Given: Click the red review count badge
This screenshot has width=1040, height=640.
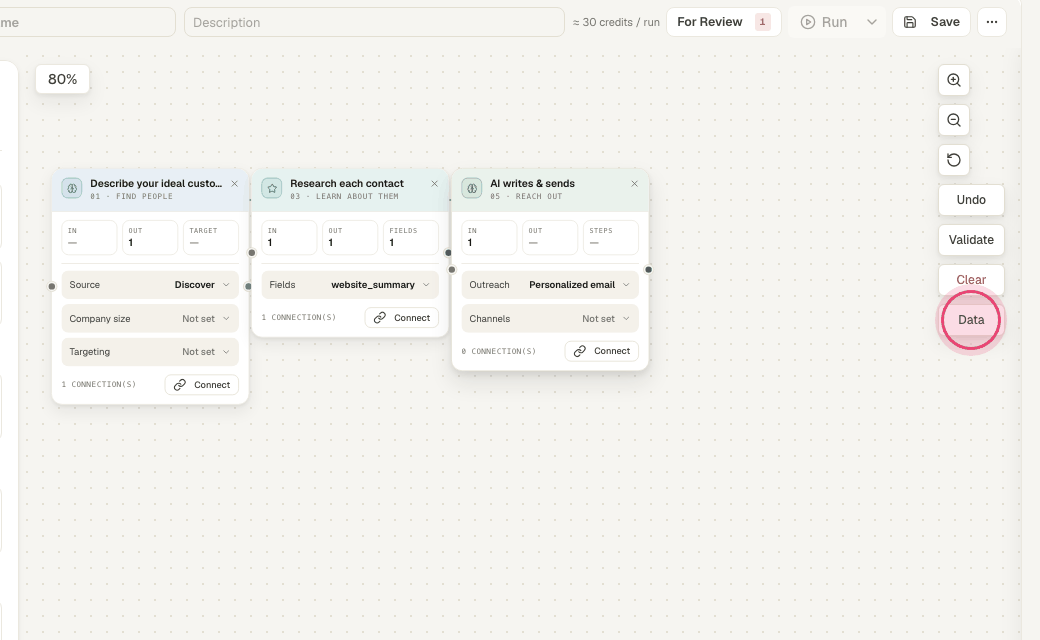Looking at the screenshot, I should (762, 22).
